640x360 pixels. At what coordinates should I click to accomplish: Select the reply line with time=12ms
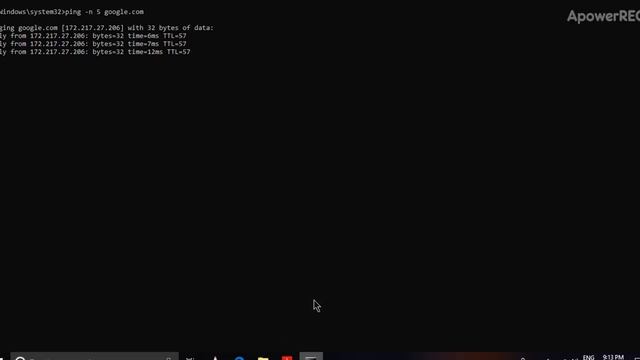(95, 52)
